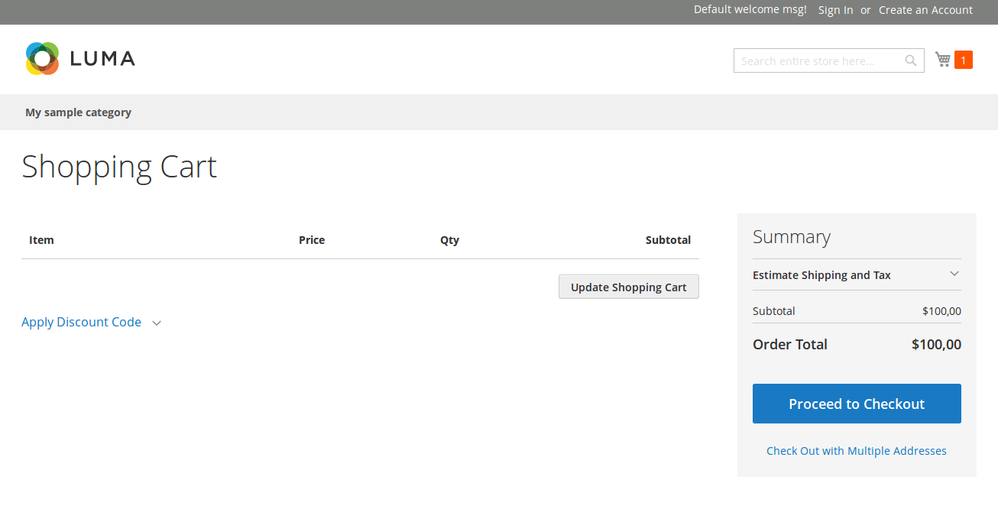This screenshot has width=998, height=513.
Task: Click the Order Total amount $100,00
Action: tap(936, 345)
